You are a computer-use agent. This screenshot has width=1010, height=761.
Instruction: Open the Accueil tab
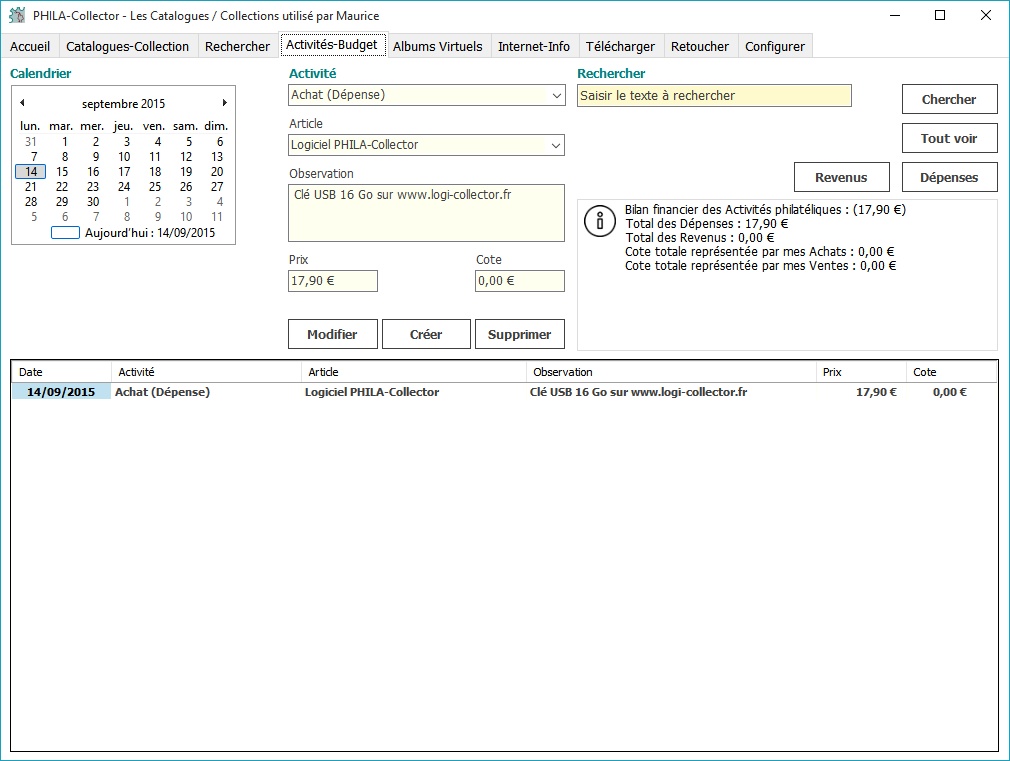[30, 46]
